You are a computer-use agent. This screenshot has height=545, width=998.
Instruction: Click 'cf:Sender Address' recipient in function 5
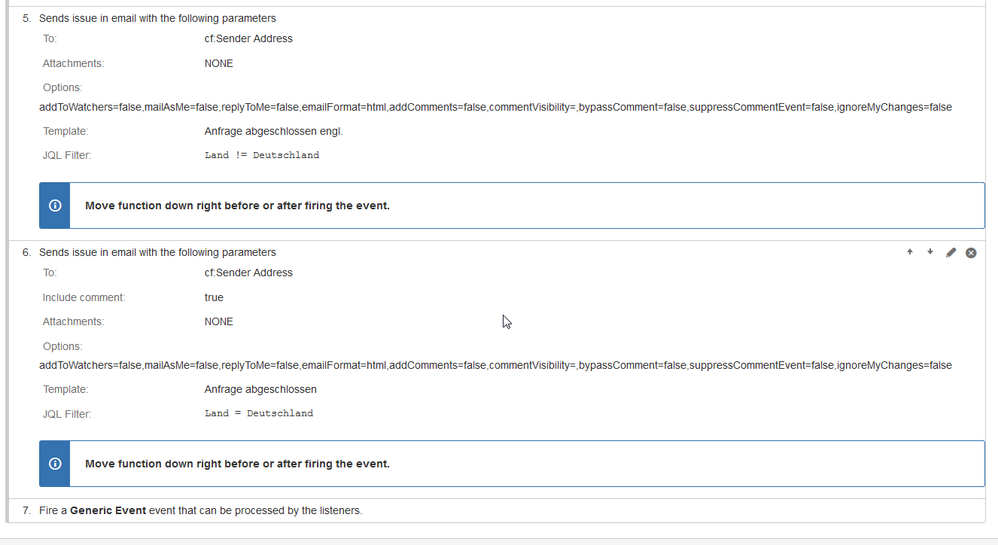[248, 38]
